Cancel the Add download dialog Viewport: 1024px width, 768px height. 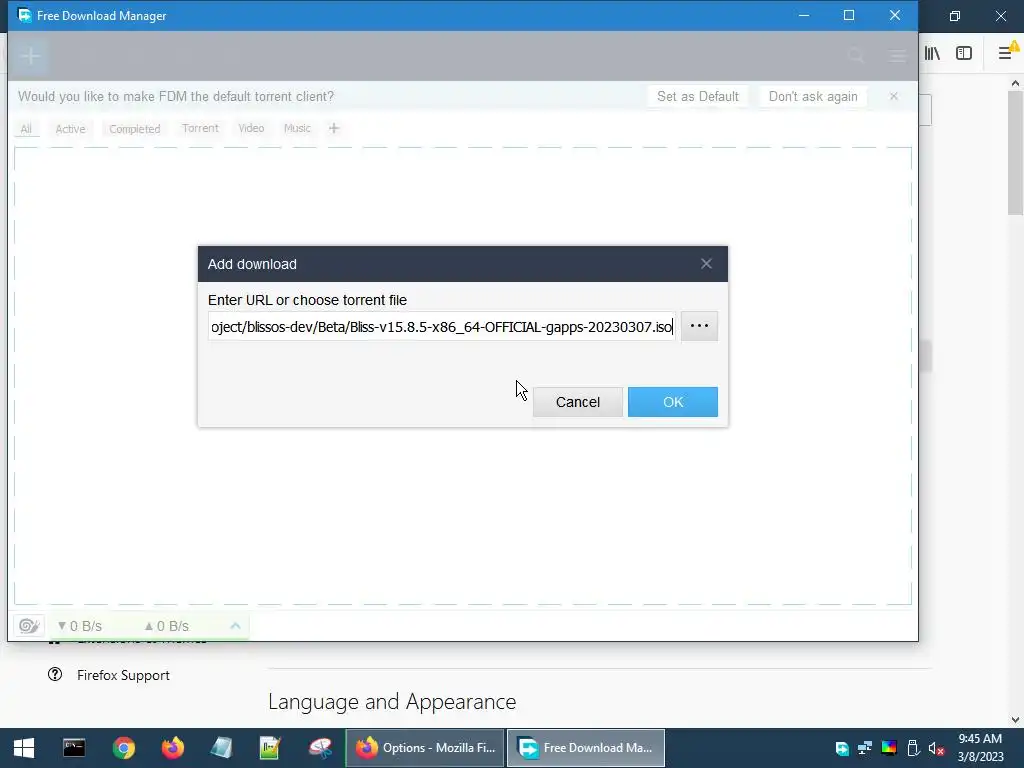point(577,402)
